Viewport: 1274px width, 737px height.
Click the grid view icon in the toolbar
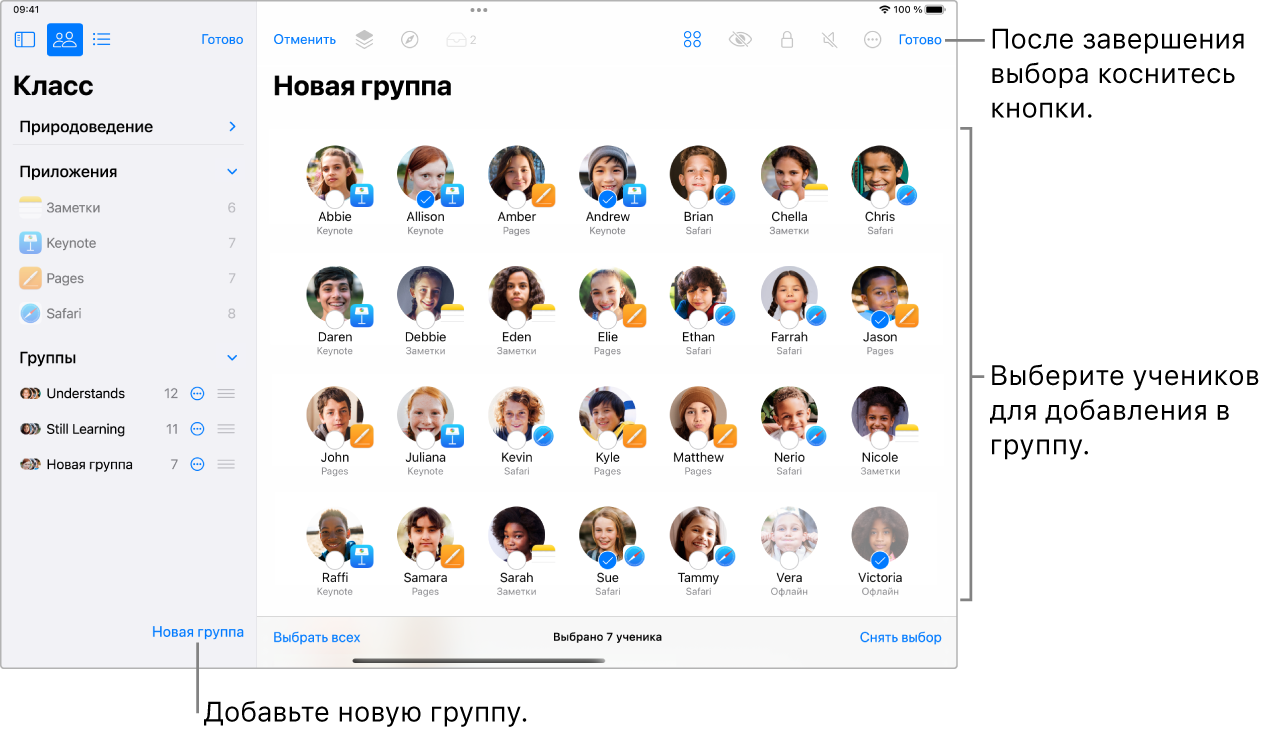pos(692,39)
